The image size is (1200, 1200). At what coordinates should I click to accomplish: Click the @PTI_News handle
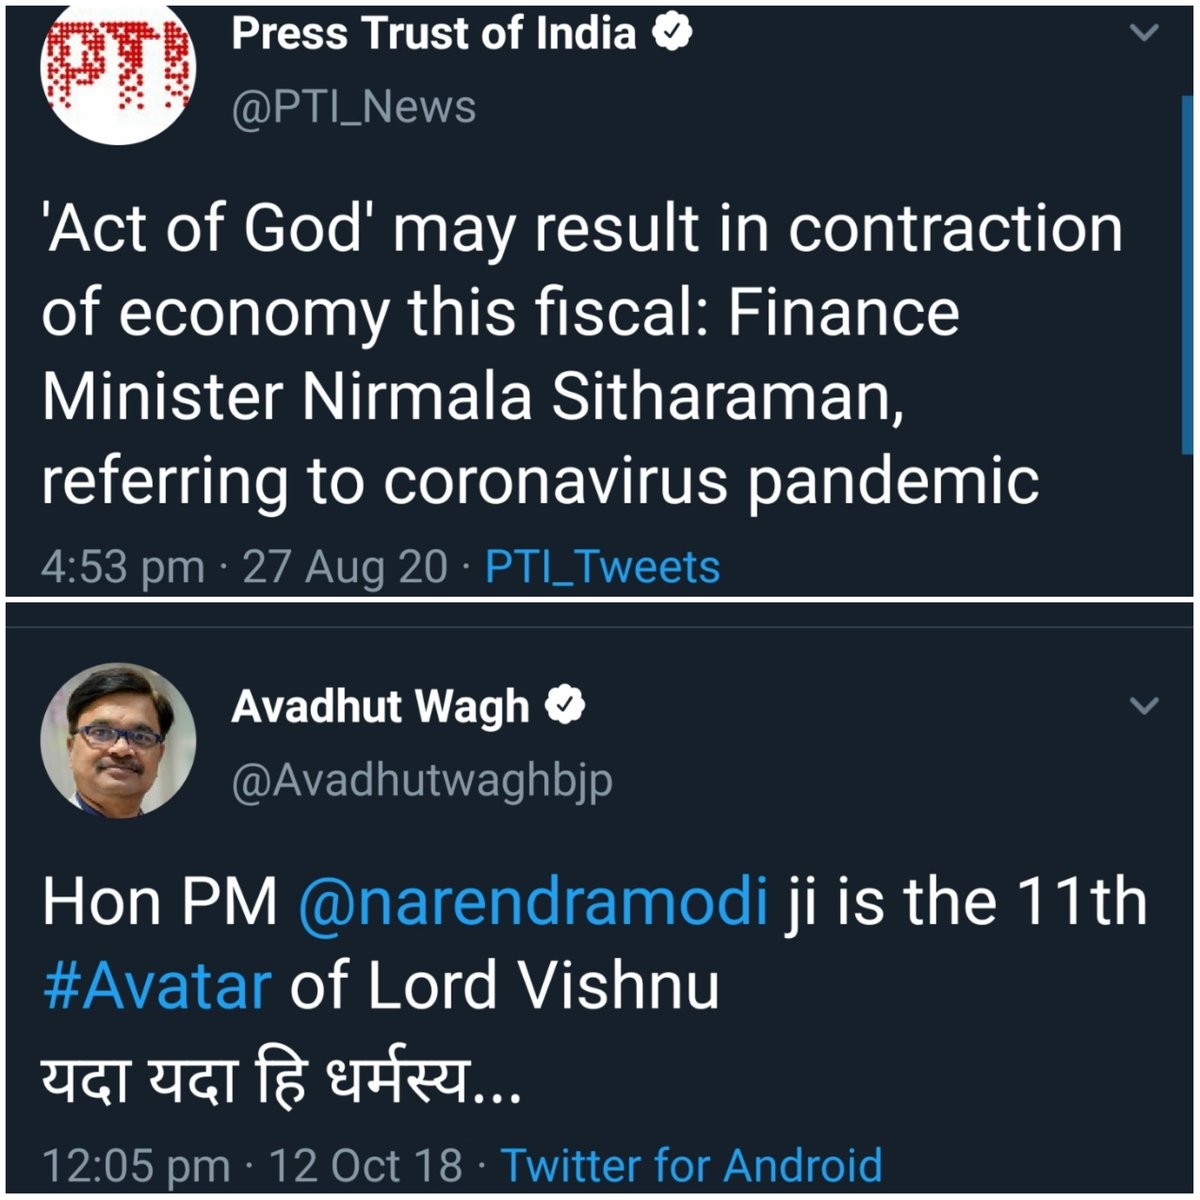tap(354, 107)
